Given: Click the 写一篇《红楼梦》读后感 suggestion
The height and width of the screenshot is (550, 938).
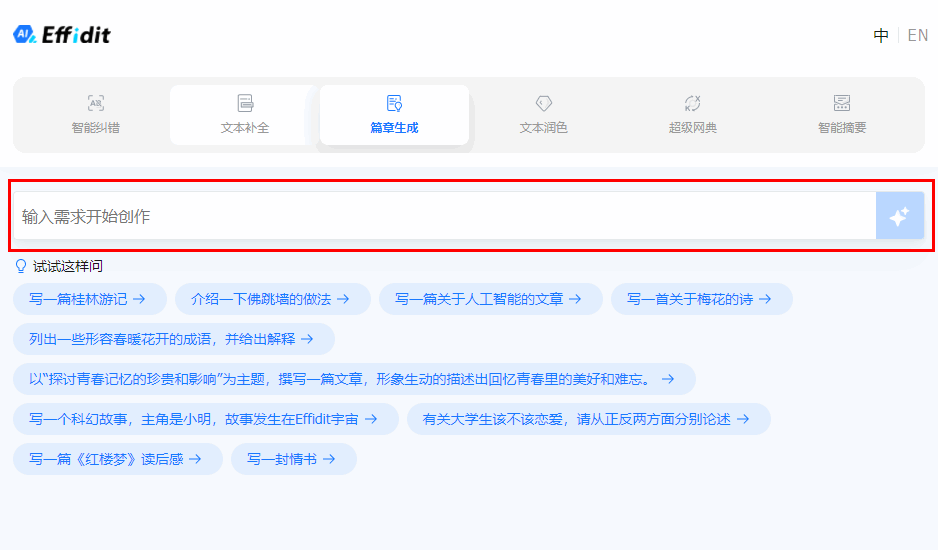Looking at the screenshot, I should pos(117,459).
